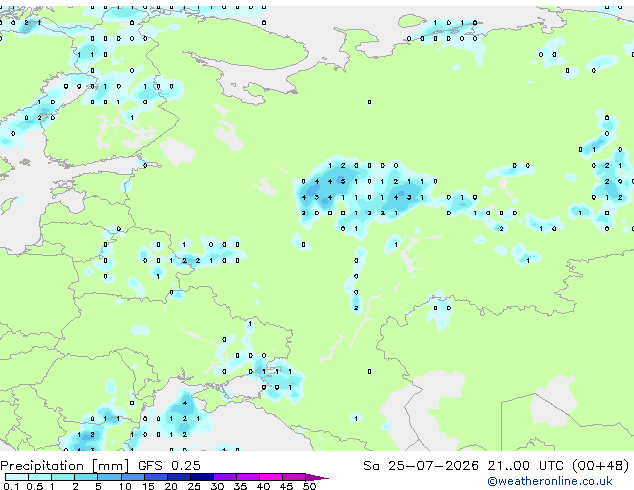The height and width of the screenshot is (490, 634).
Task: Click the 'Sa 25-07-2026' date text
Action: point(421,466)
